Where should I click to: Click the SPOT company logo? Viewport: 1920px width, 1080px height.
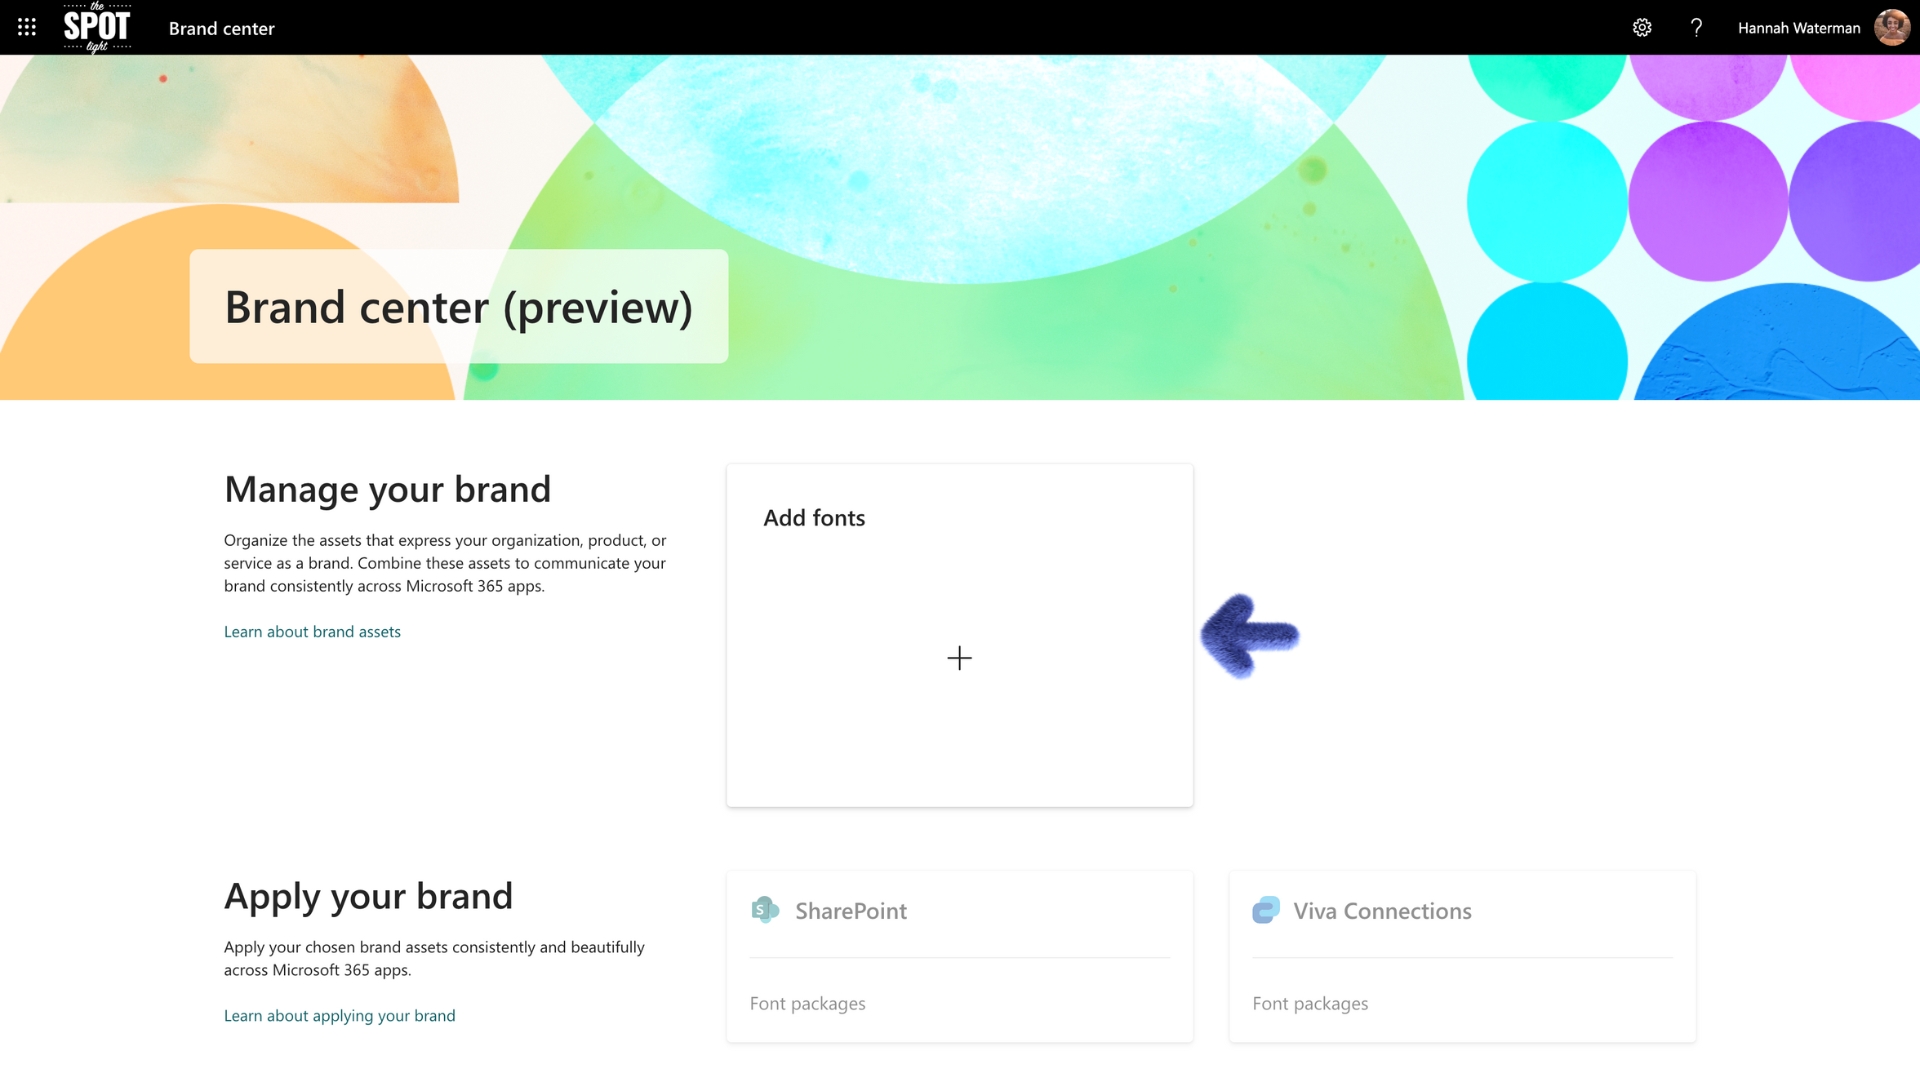click(x=97, y=27)
